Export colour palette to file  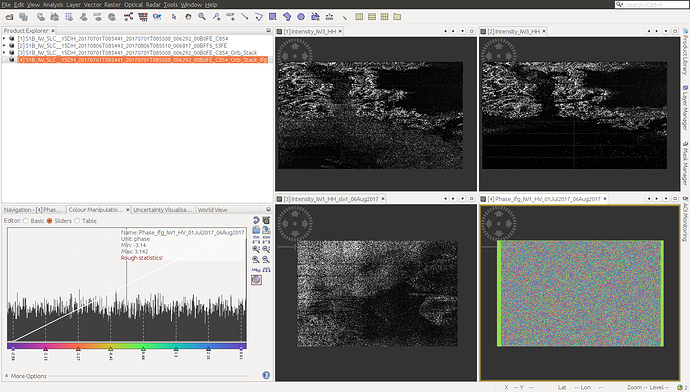(x=266, y=230)
